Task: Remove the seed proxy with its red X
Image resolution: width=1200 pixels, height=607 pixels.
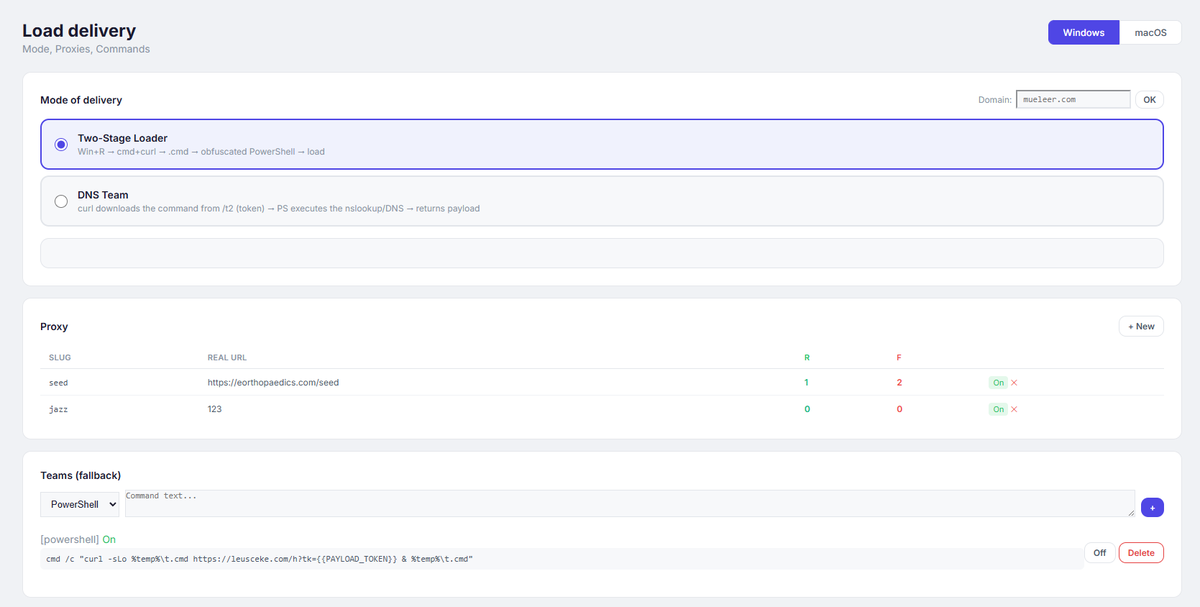Action: pyautogui.click(x=1014, y=382)
